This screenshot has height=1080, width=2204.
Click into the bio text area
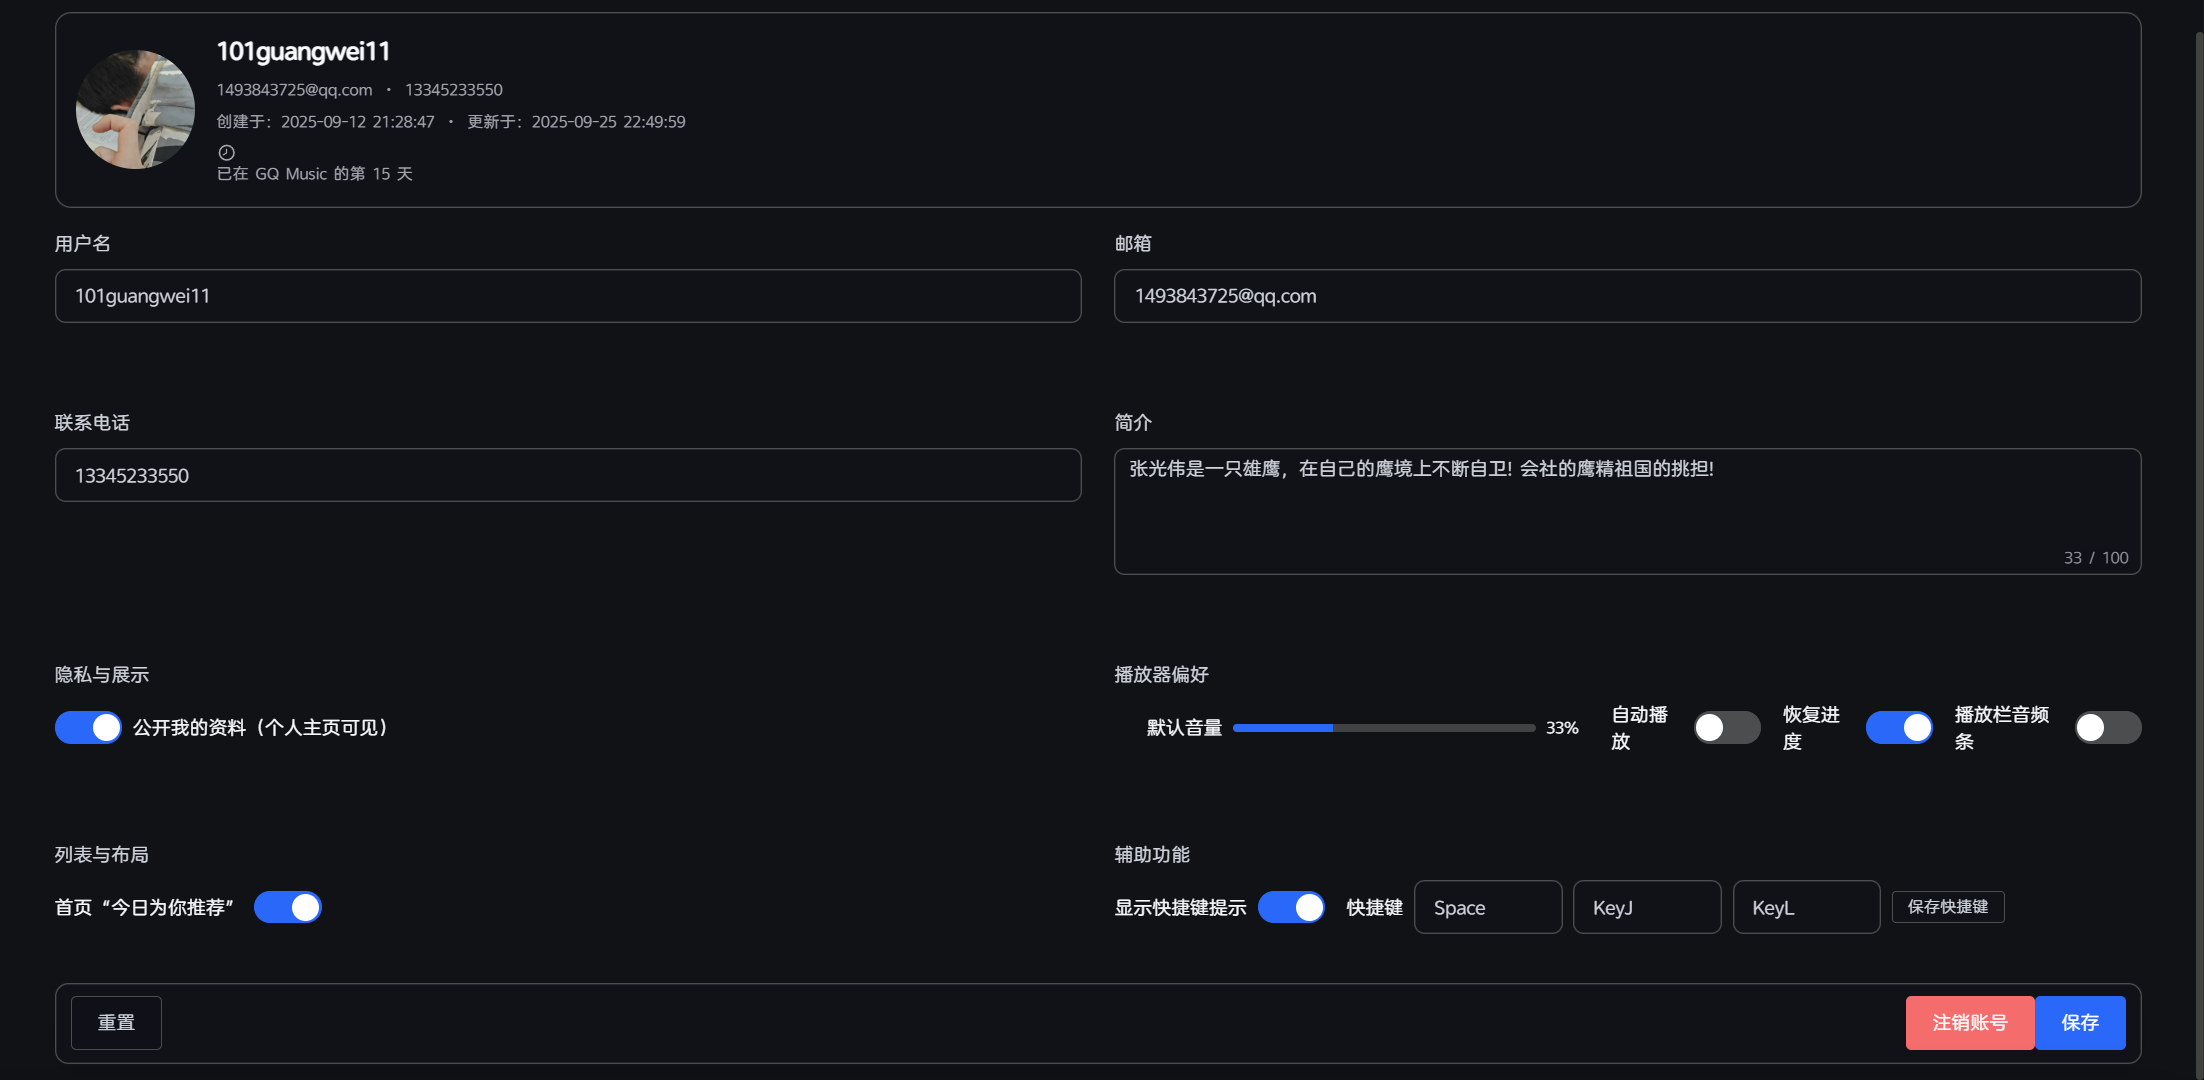1627,511
